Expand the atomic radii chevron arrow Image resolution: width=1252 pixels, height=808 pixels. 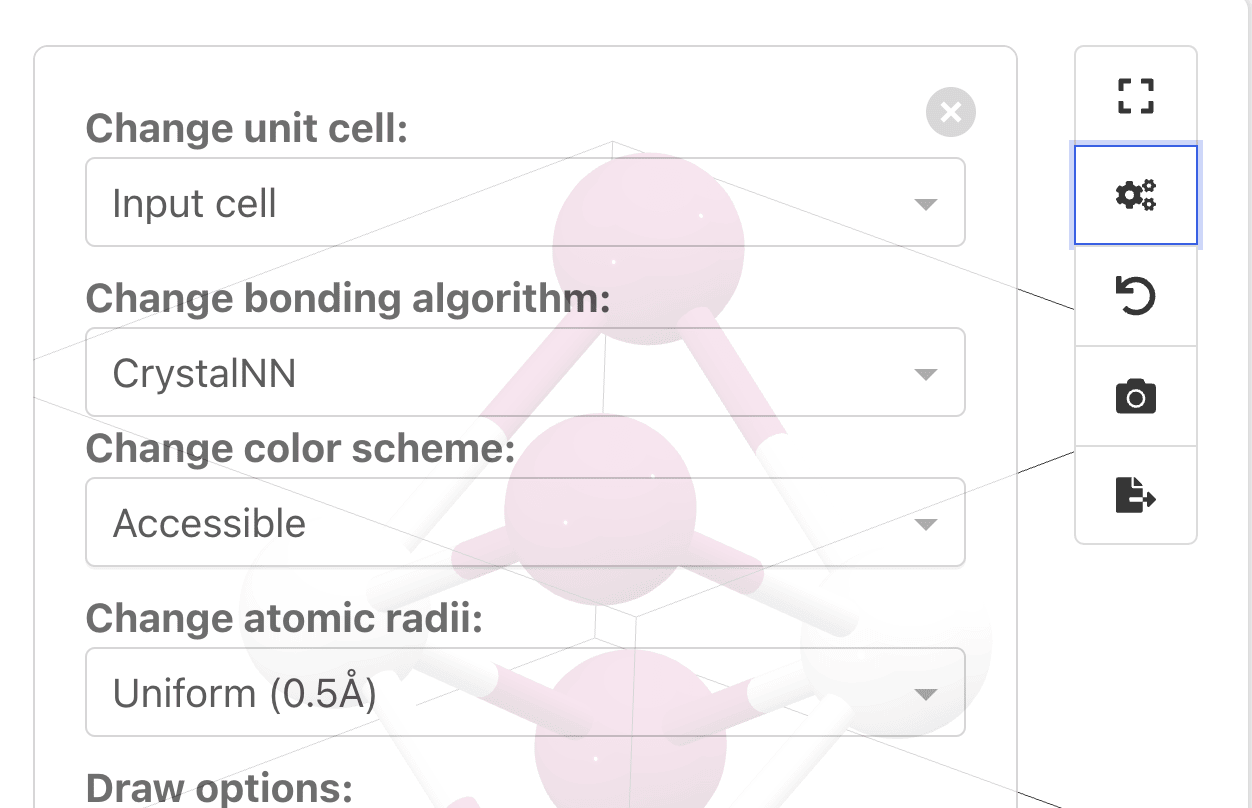coord(926,692)
